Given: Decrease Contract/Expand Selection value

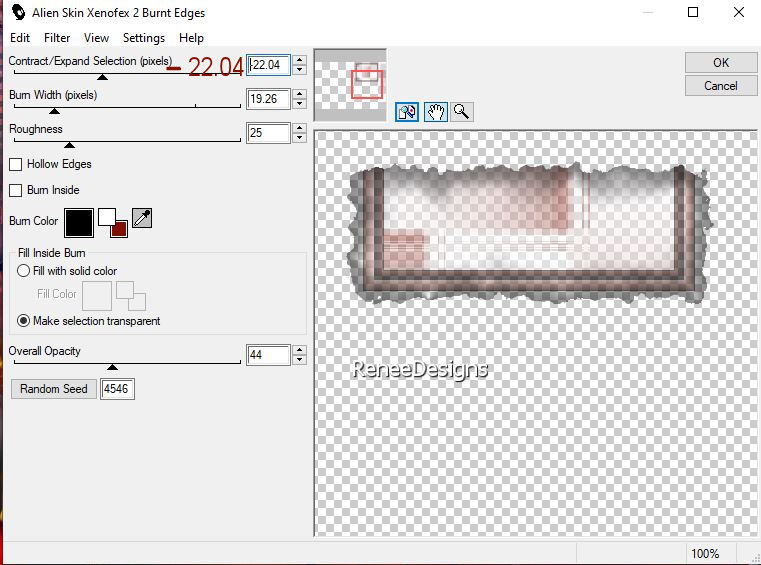Looking at the screenshot, I should coord(299,69).
